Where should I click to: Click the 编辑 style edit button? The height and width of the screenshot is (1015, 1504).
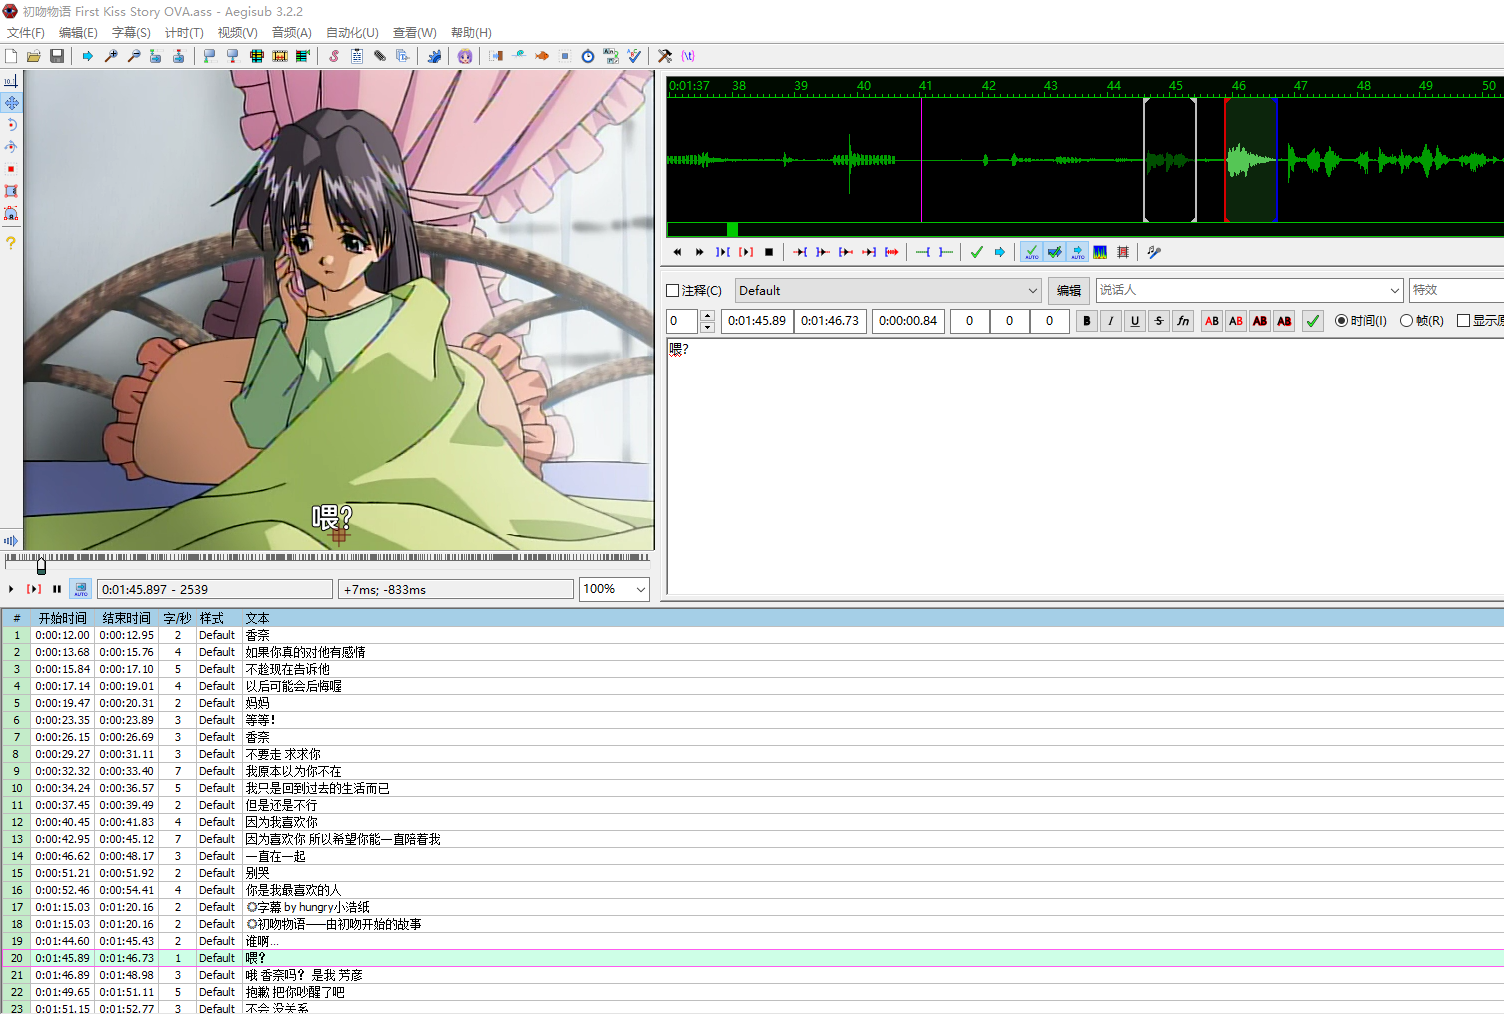1069,291
